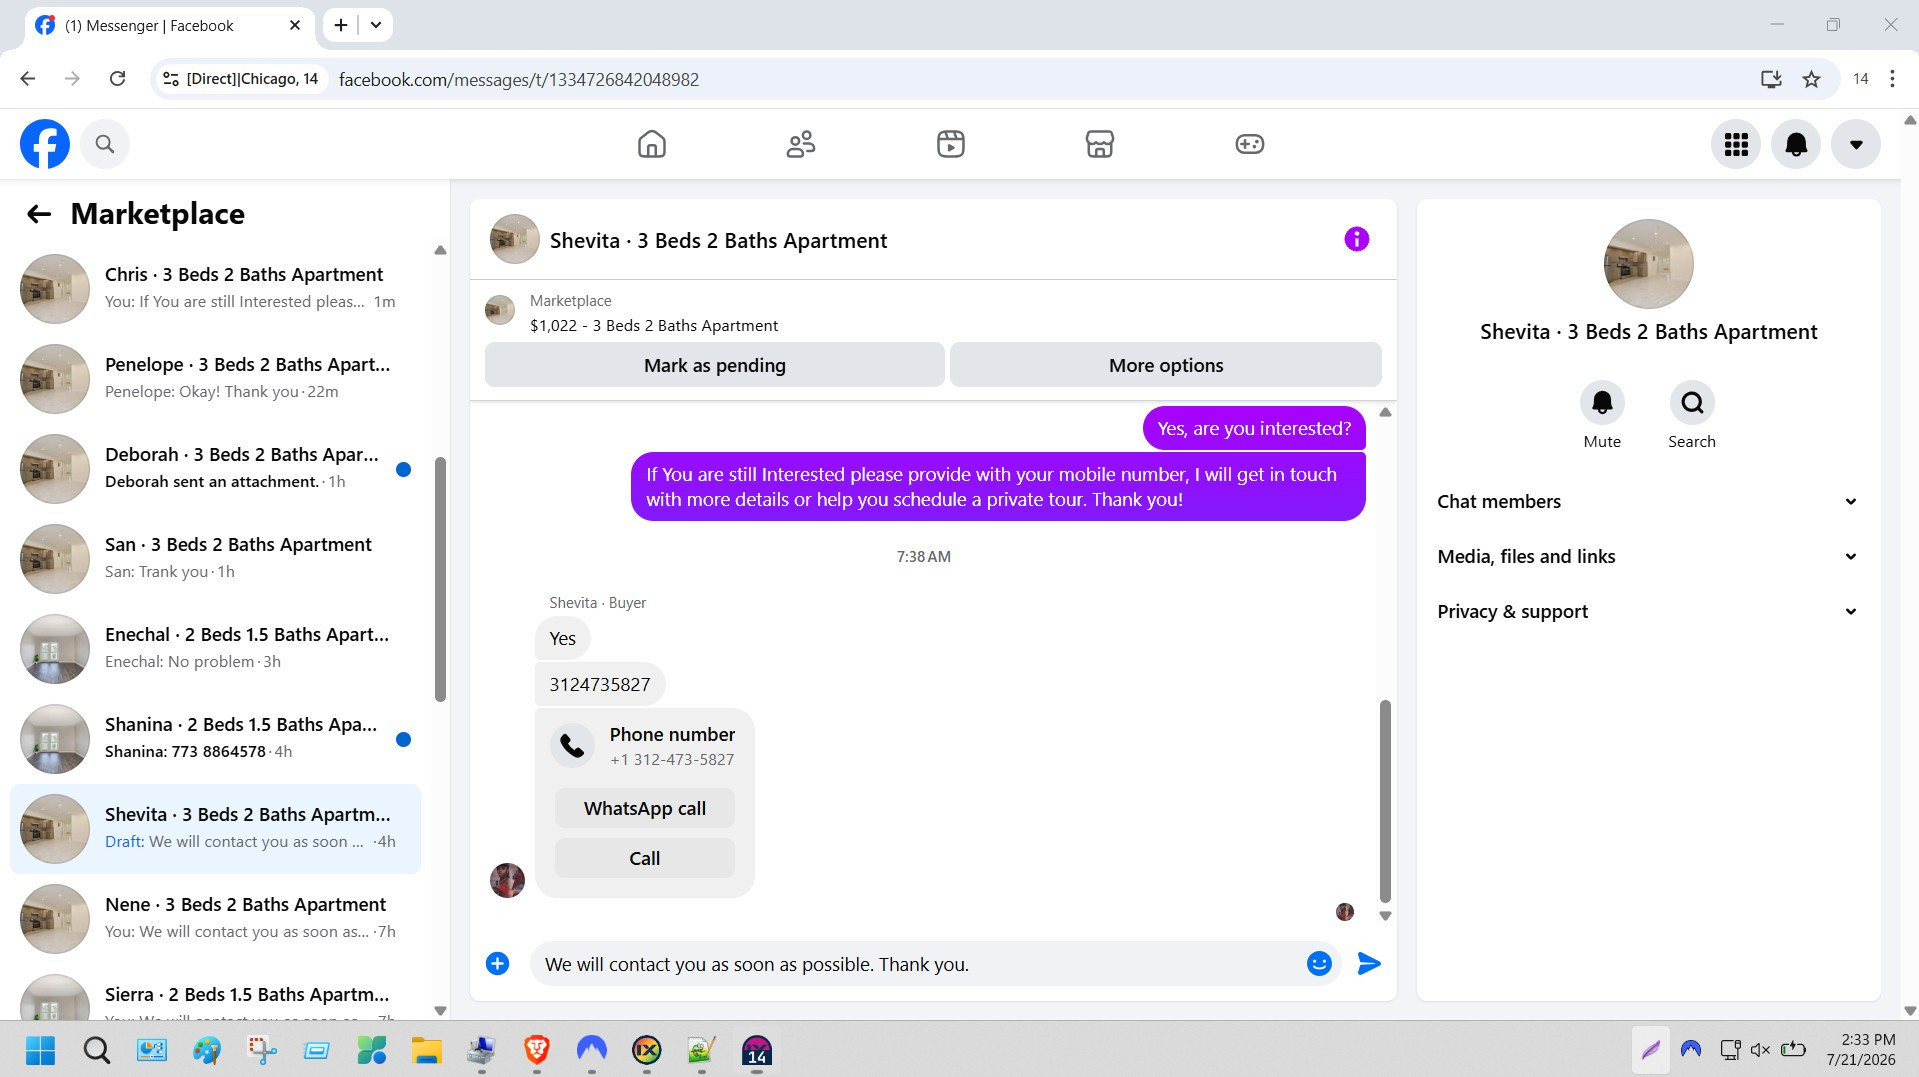Open Facebook search magnifier icon
1919x1077 pixels.
tap(105, 144)
